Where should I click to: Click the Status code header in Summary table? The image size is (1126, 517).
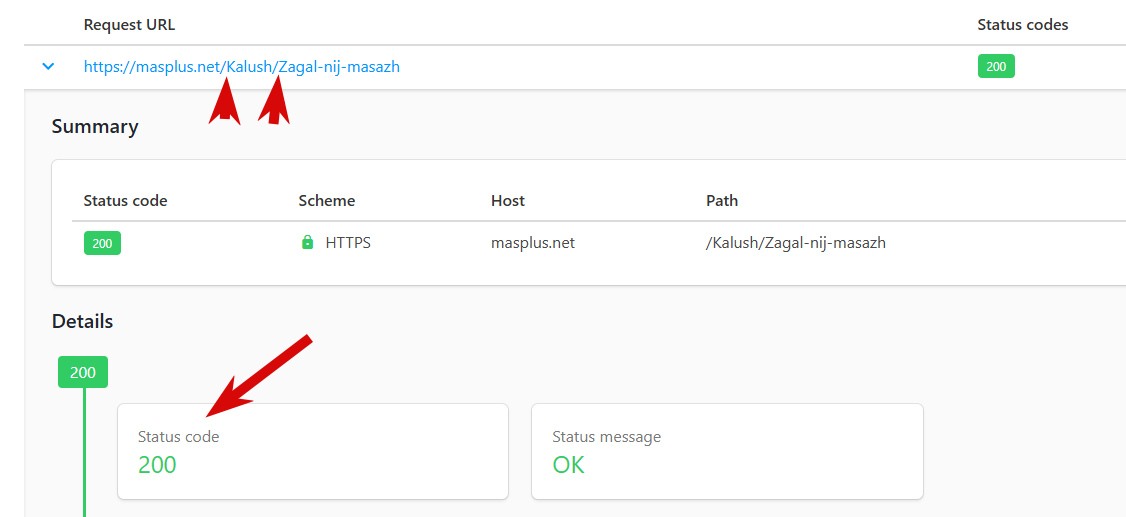(x=125, y=201)
